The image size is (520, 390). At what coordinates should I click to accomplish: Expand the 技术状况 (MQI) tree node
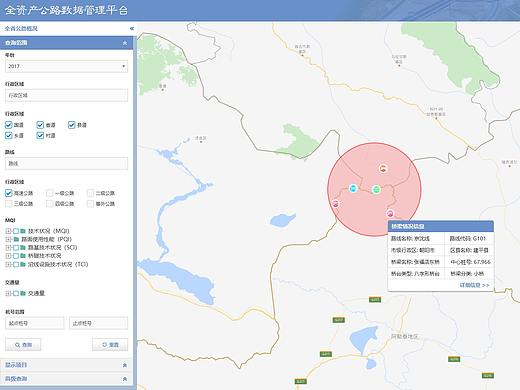8,231
